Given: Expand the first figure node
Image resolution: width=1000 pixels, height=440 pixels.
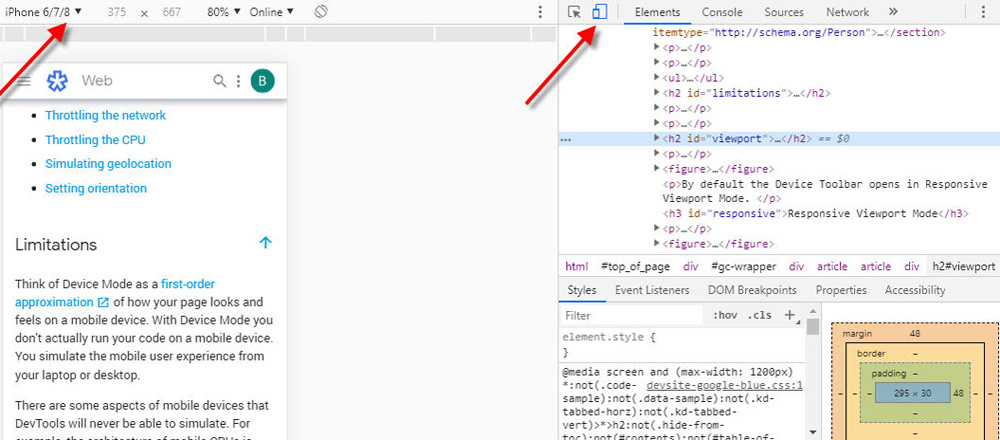Looking at the screenshot, I should (x=658, y=169).
